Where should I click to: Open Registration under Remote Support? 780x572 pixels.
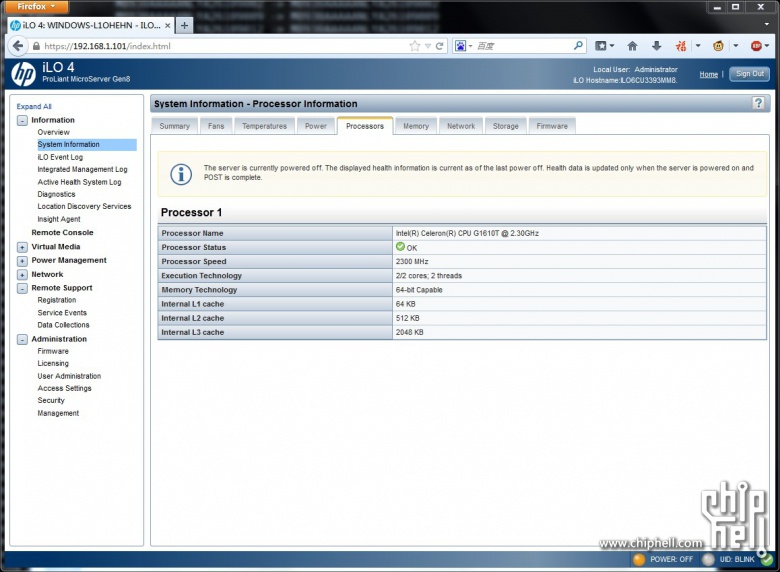click(57, 300)
